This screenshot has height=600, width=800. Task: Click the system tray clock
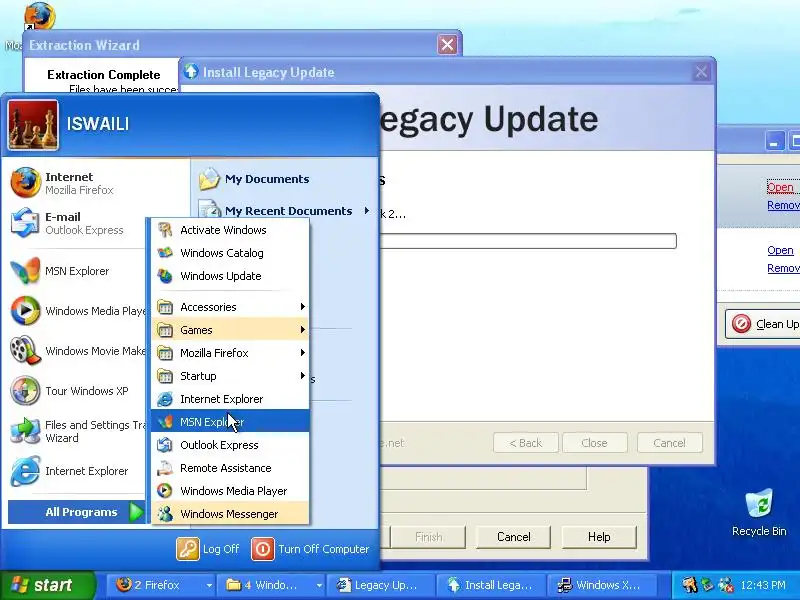[x=763, y=585]
